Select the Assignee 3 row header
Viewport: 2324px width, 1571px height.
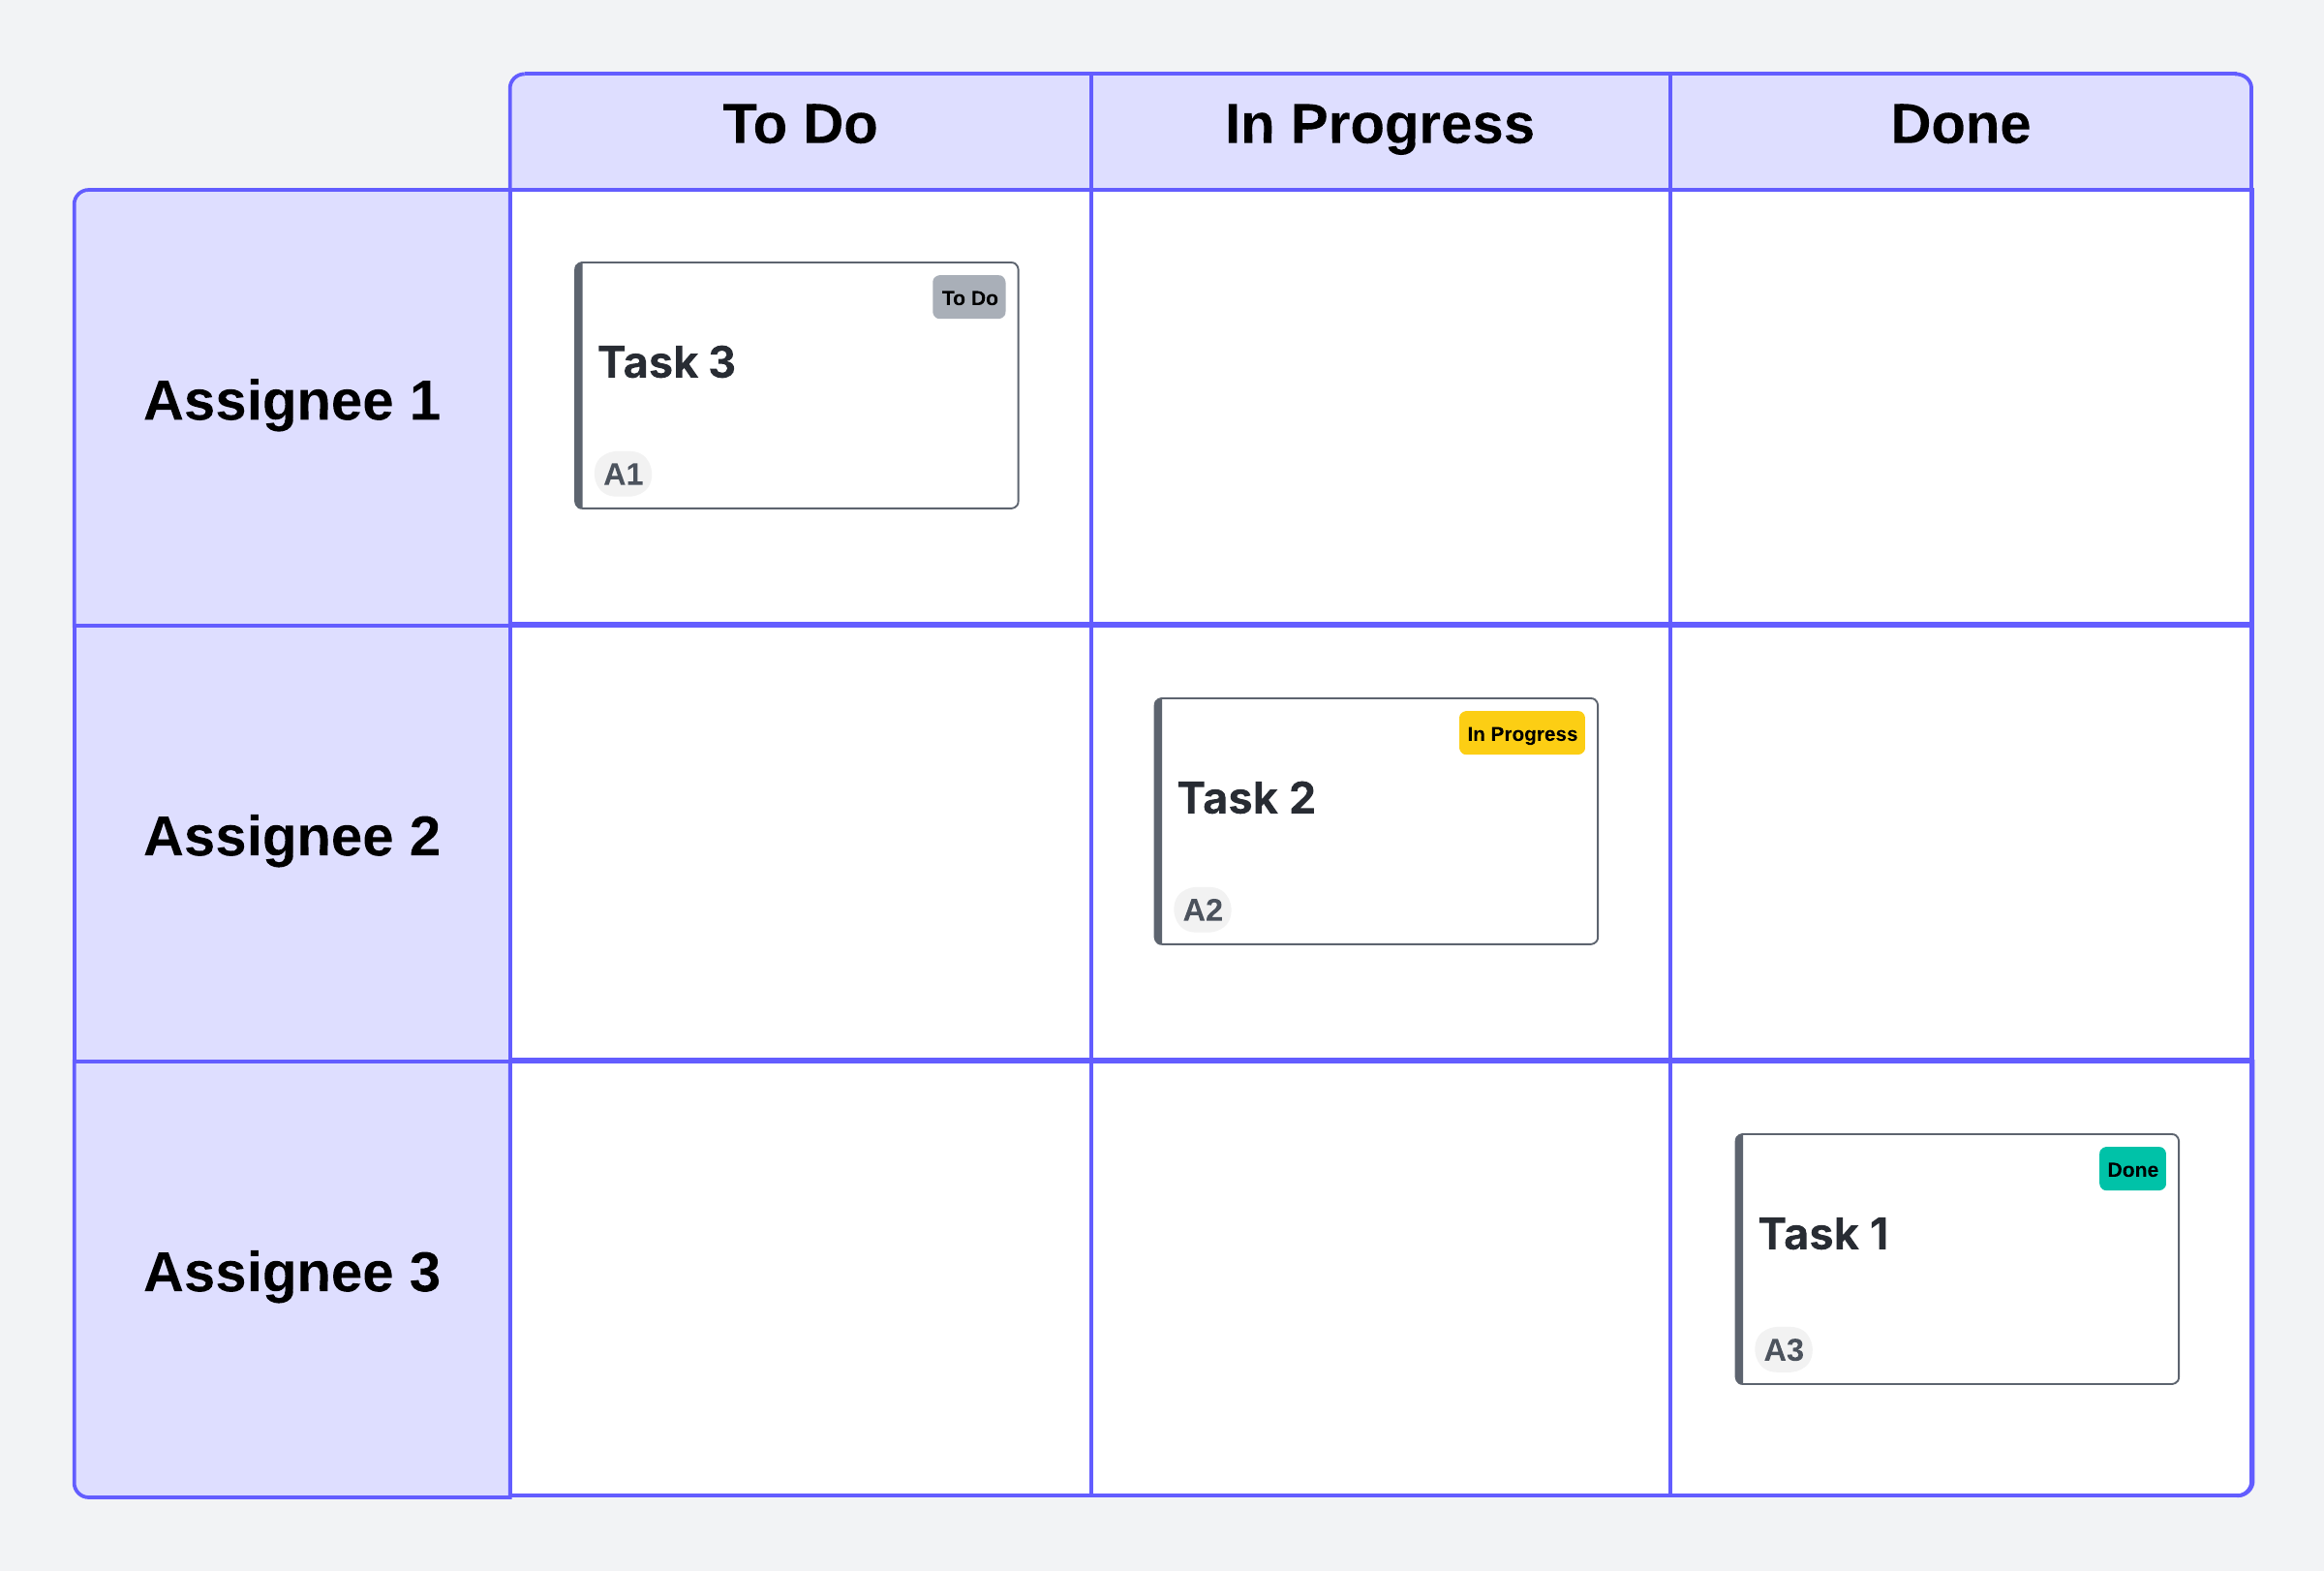click(x=292, y=1274)
